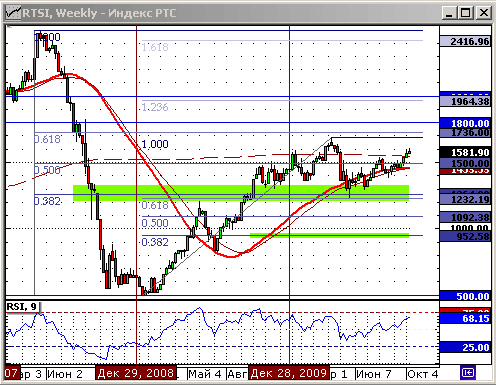Select the 500.00 support level label
Image resolution: width=496 pixels, height=385 pixels.
[x=465, y=296]
